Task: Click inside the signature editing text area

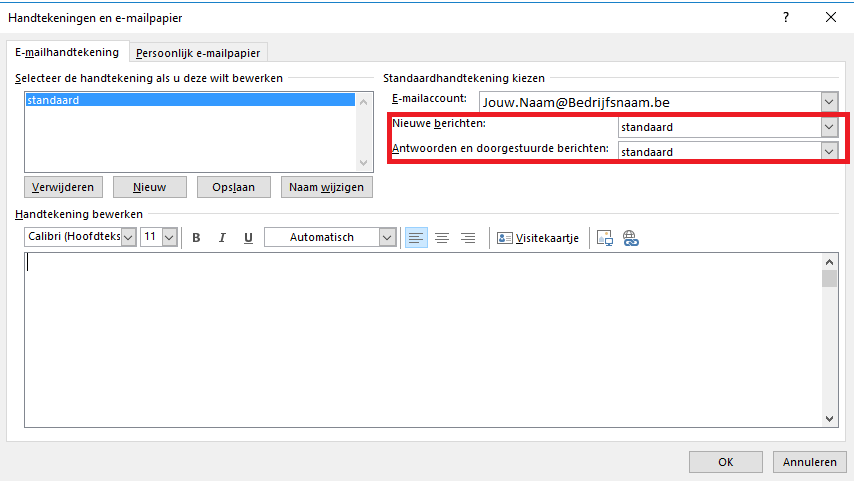Action: tap(423, 339)
